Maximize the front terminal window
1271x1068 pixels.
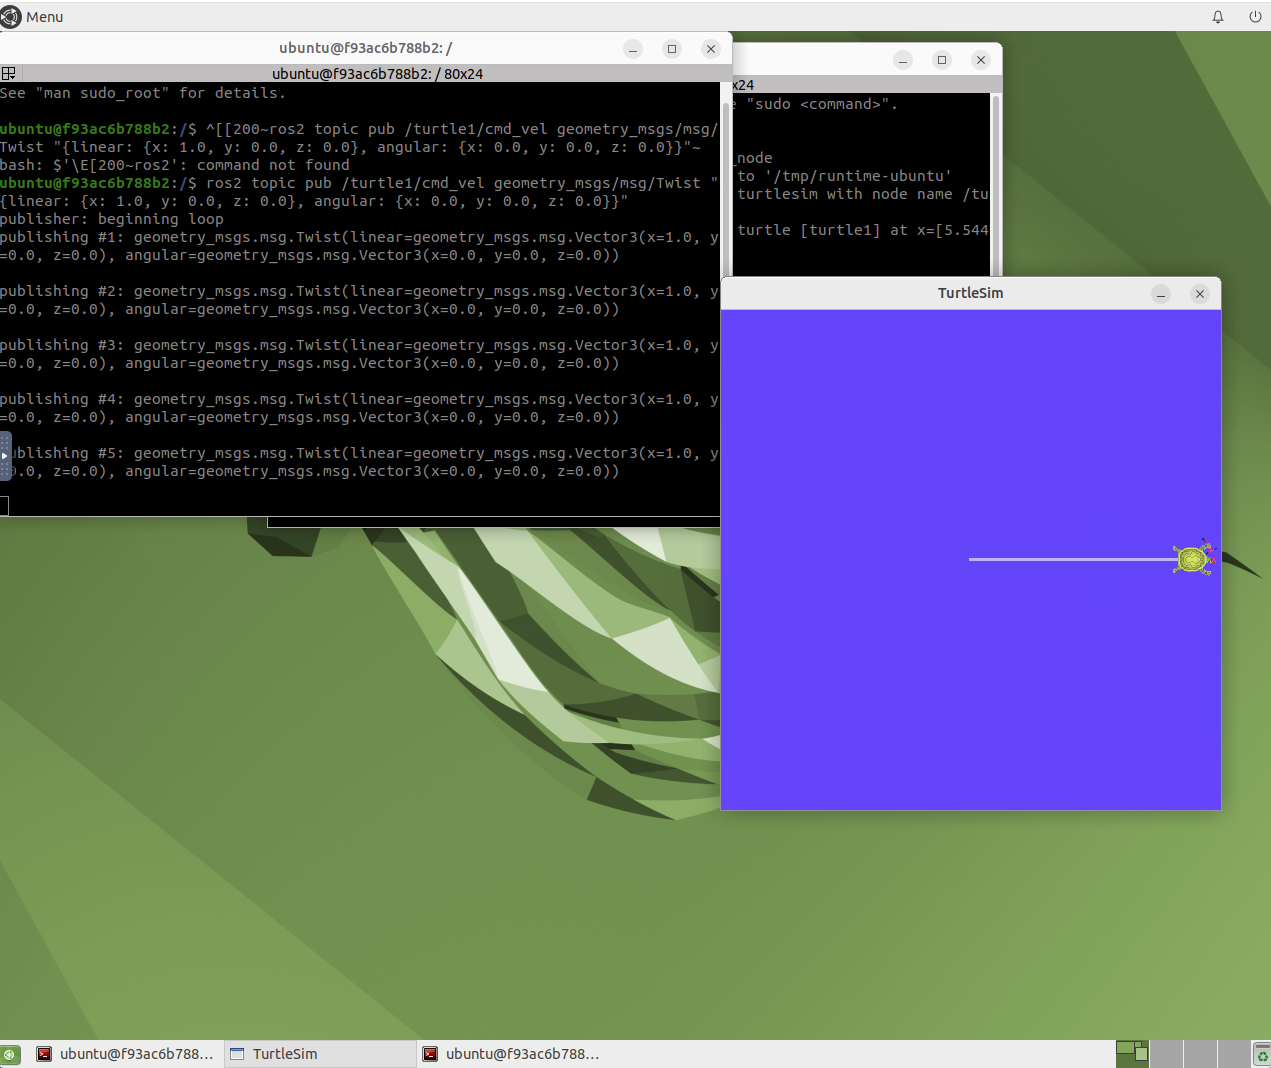pyautogui.click(x=672, y=48)
